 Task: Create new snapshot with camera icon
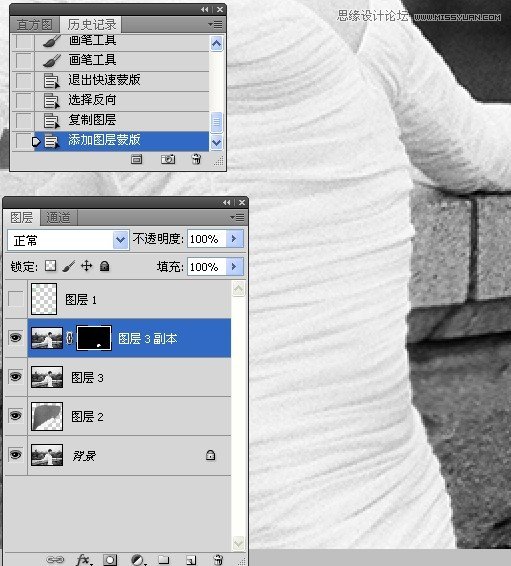(x=168, y=159)
